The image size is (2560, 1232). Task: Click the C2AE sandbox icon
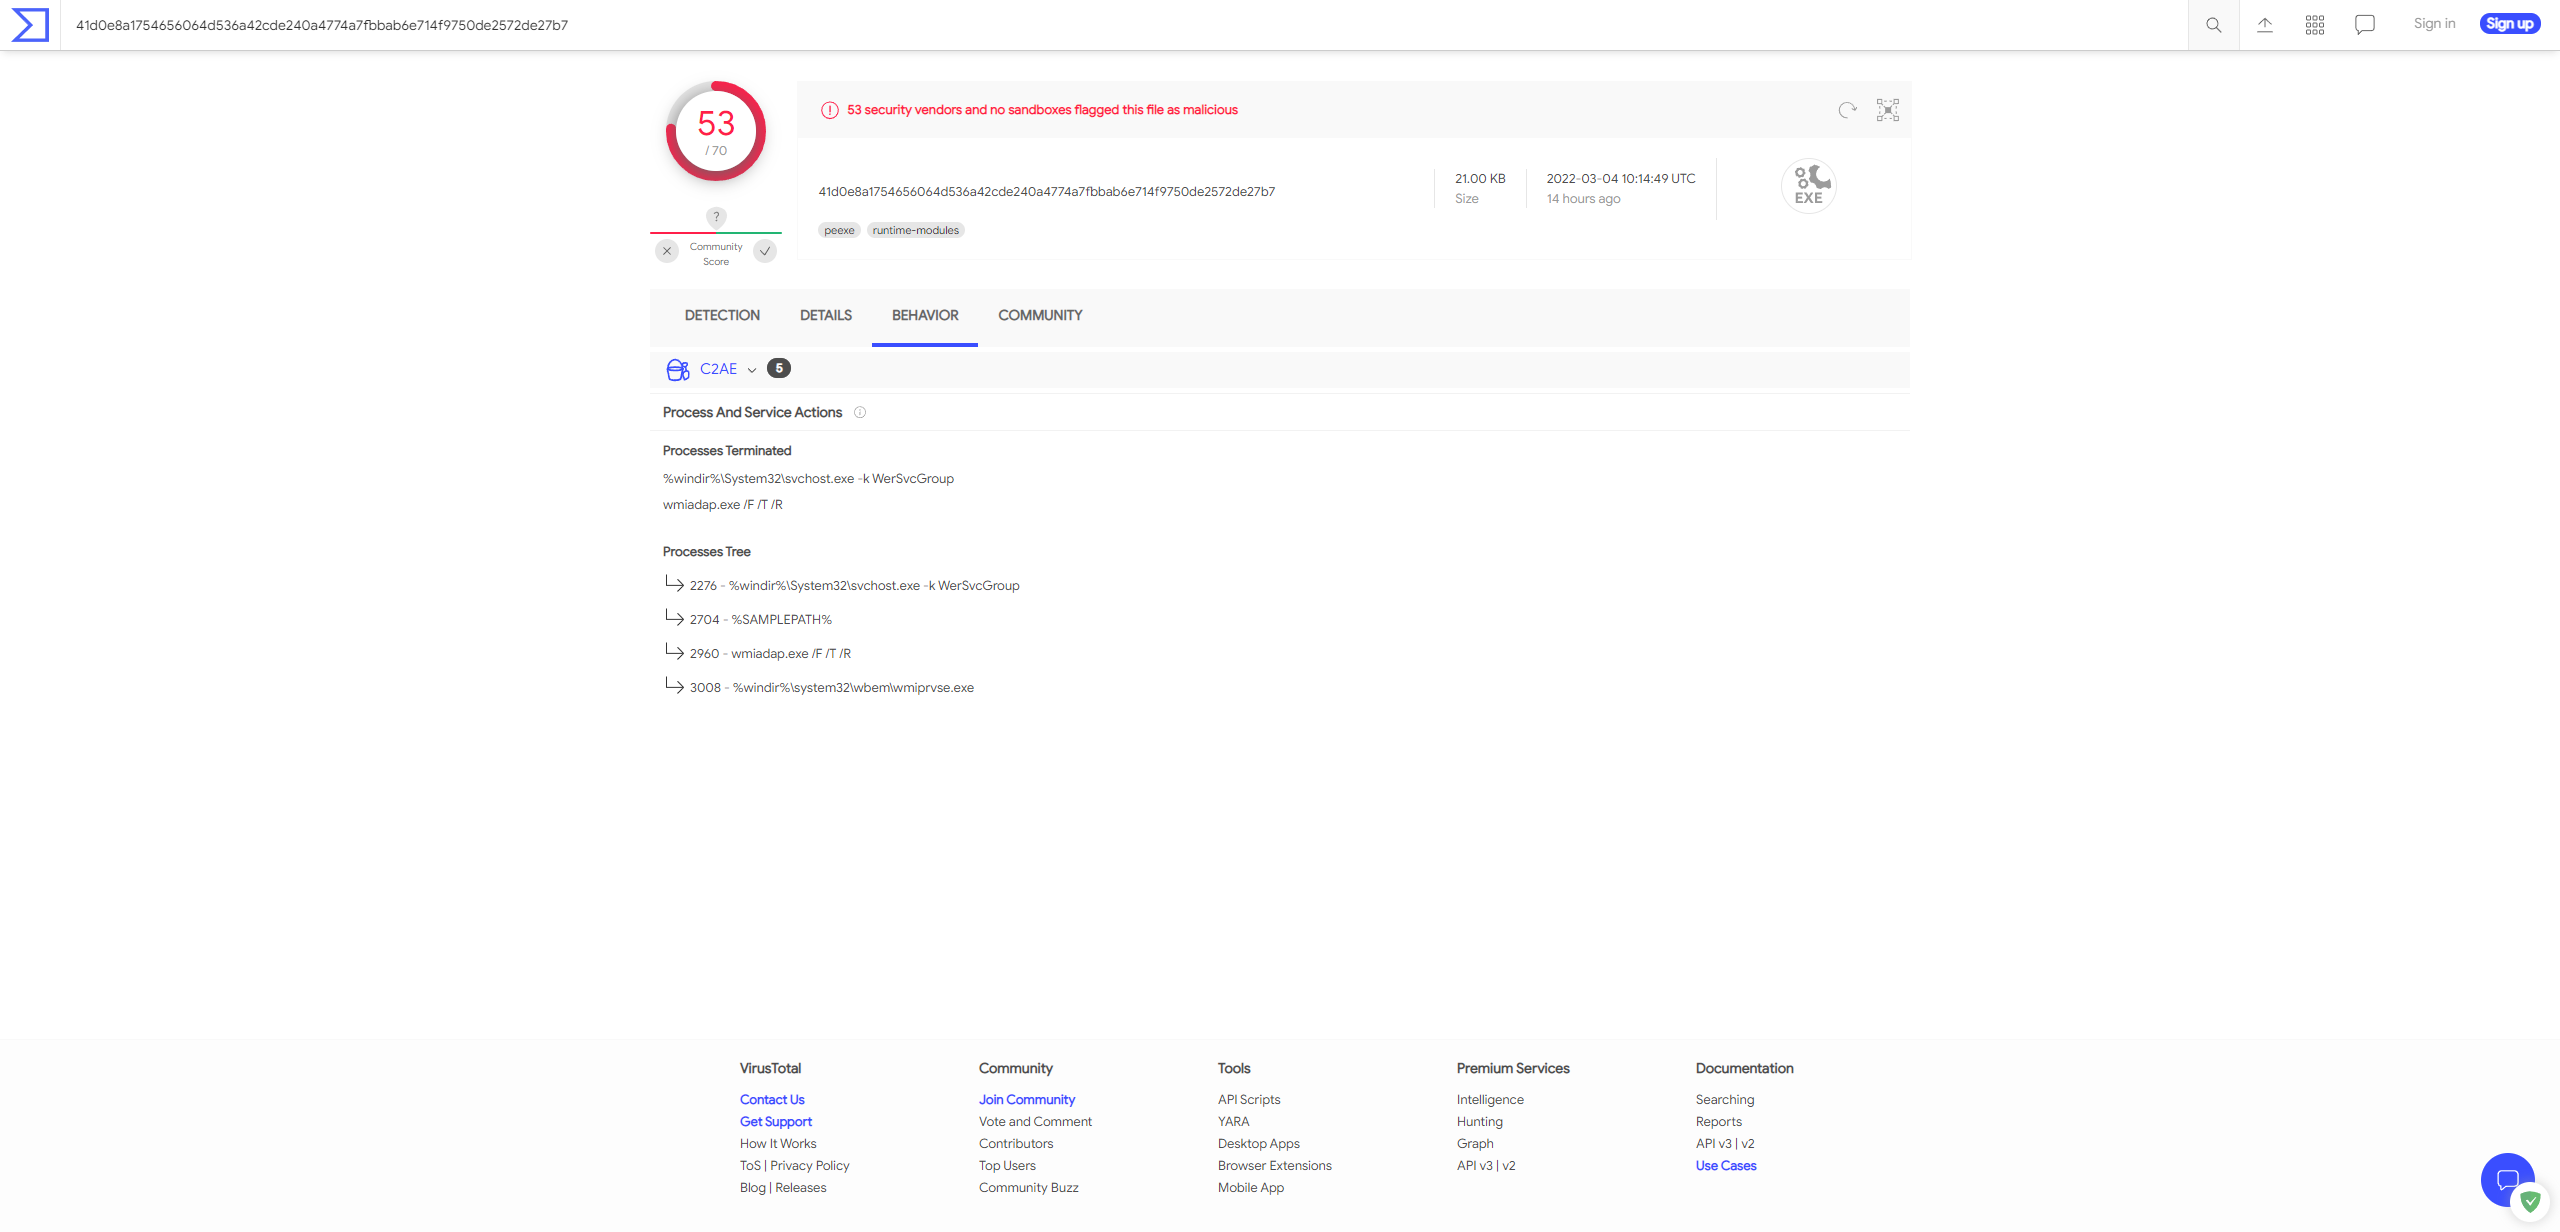click(x=678, y=370)
